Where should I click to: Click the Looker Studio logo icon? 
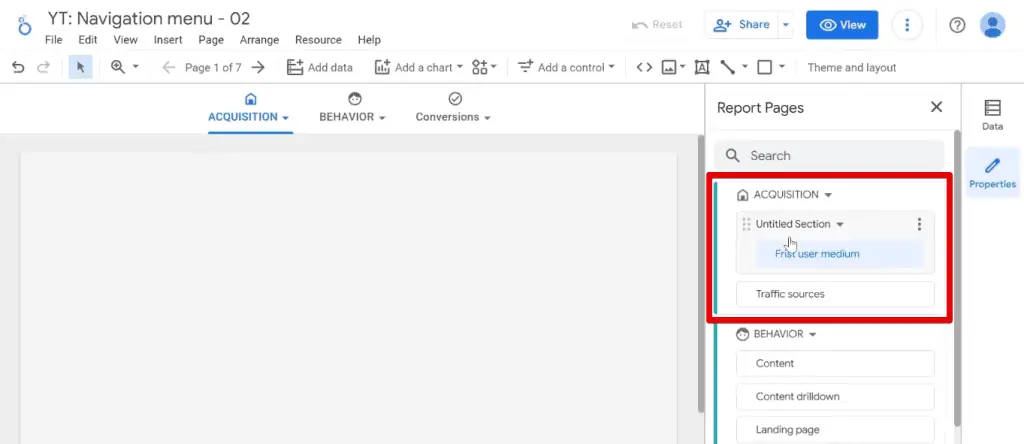[x=25, y=25]
